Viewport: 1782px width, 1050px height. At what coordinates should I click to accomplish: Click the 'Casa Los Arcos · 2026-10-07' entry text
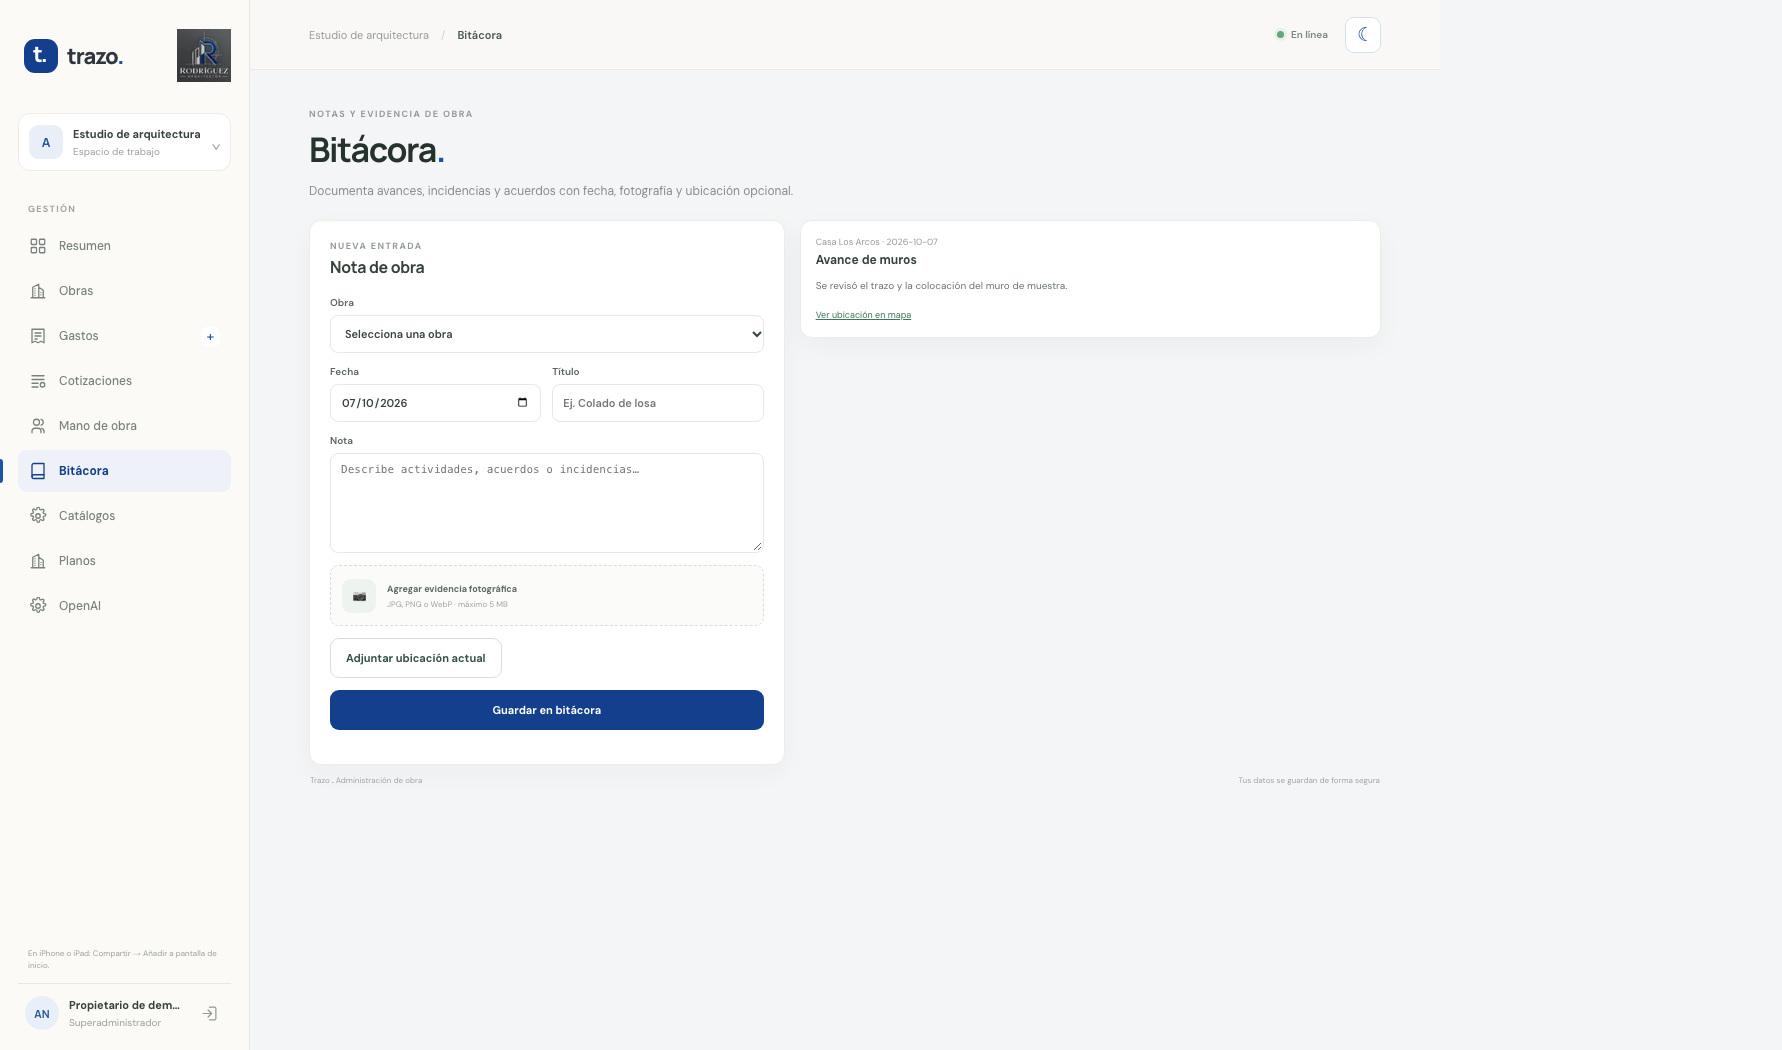tap(877, 242)
